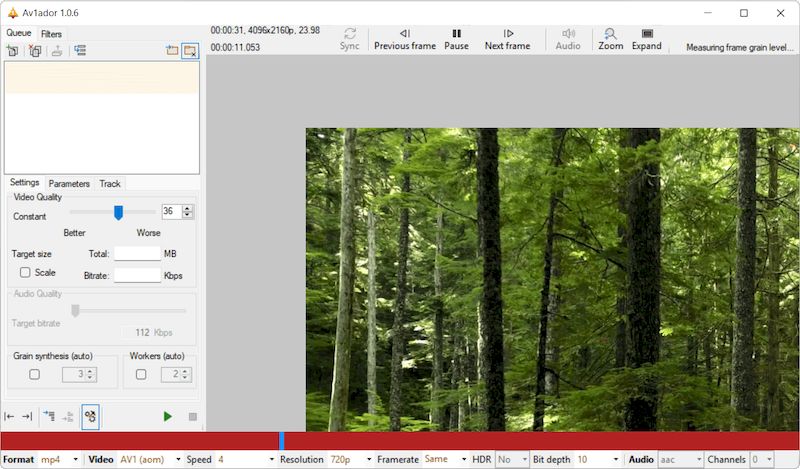Expand the Resolution 720p dropdown
Viewport: 800px width, 469px height.
tap(350, 459)
